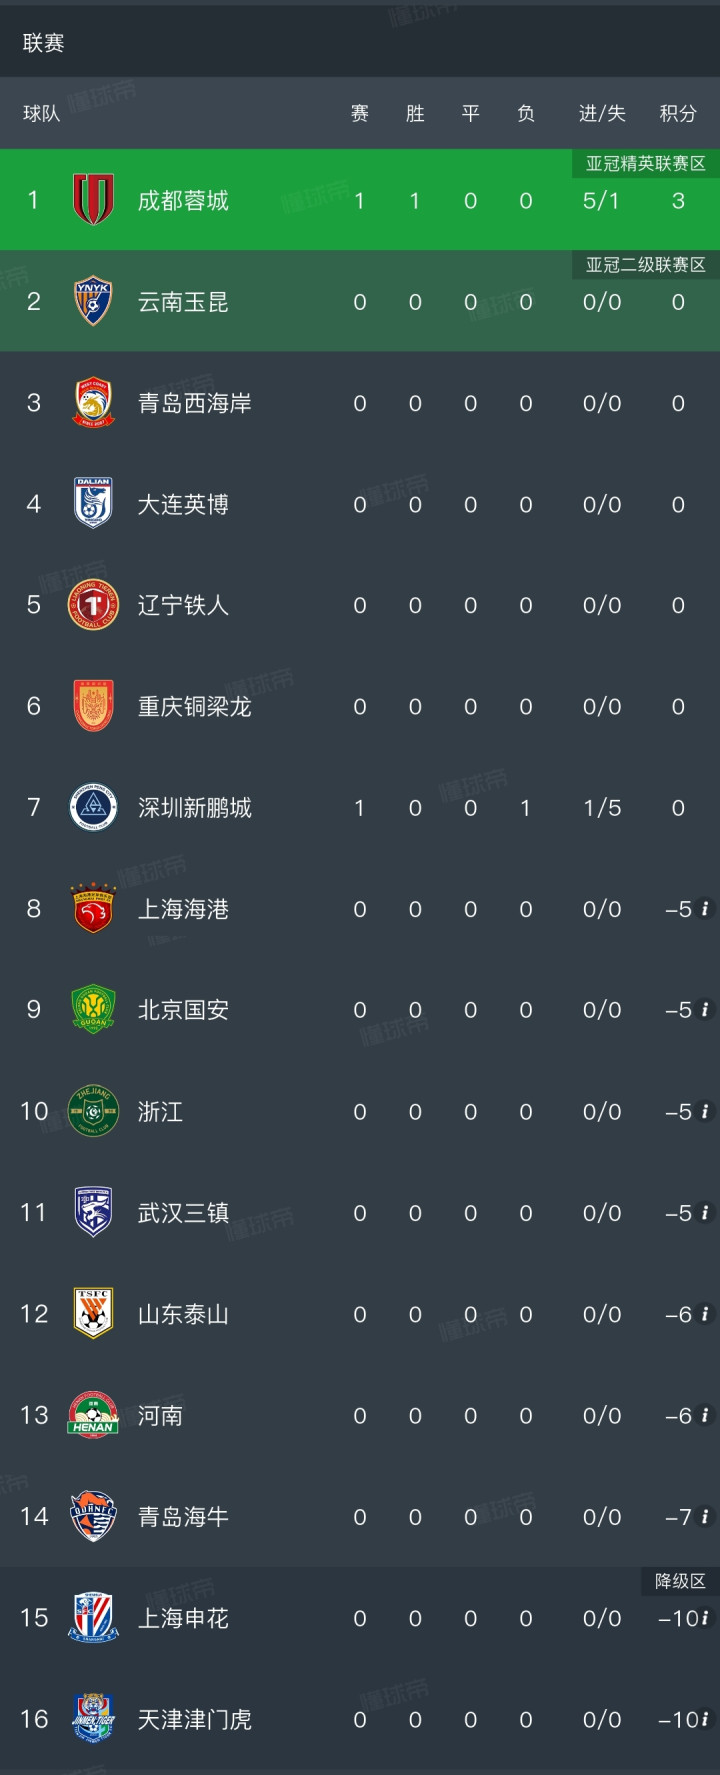Screen dimensions: 720x1775
Task: Open the 武汉三镇 team page
Action: pos(183,1213)
